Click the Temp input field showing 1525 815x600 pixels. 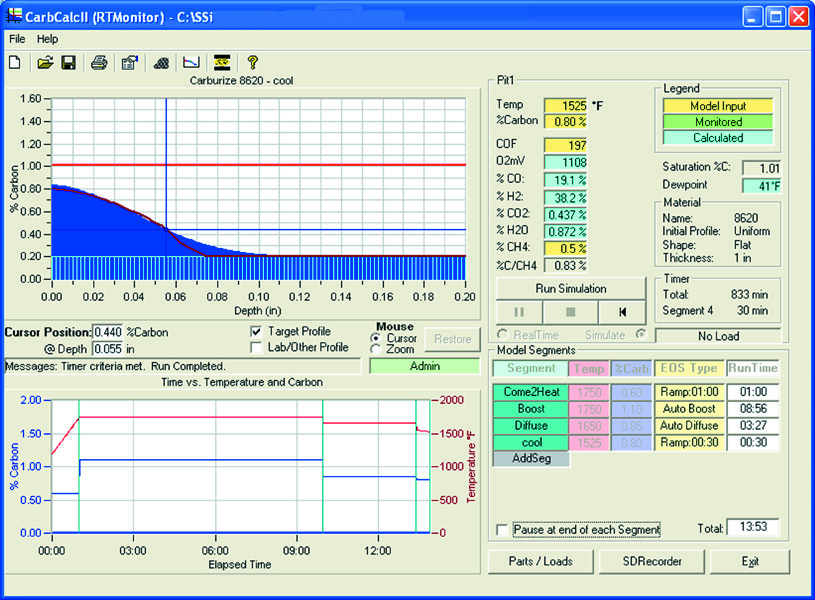coord(566,106)
